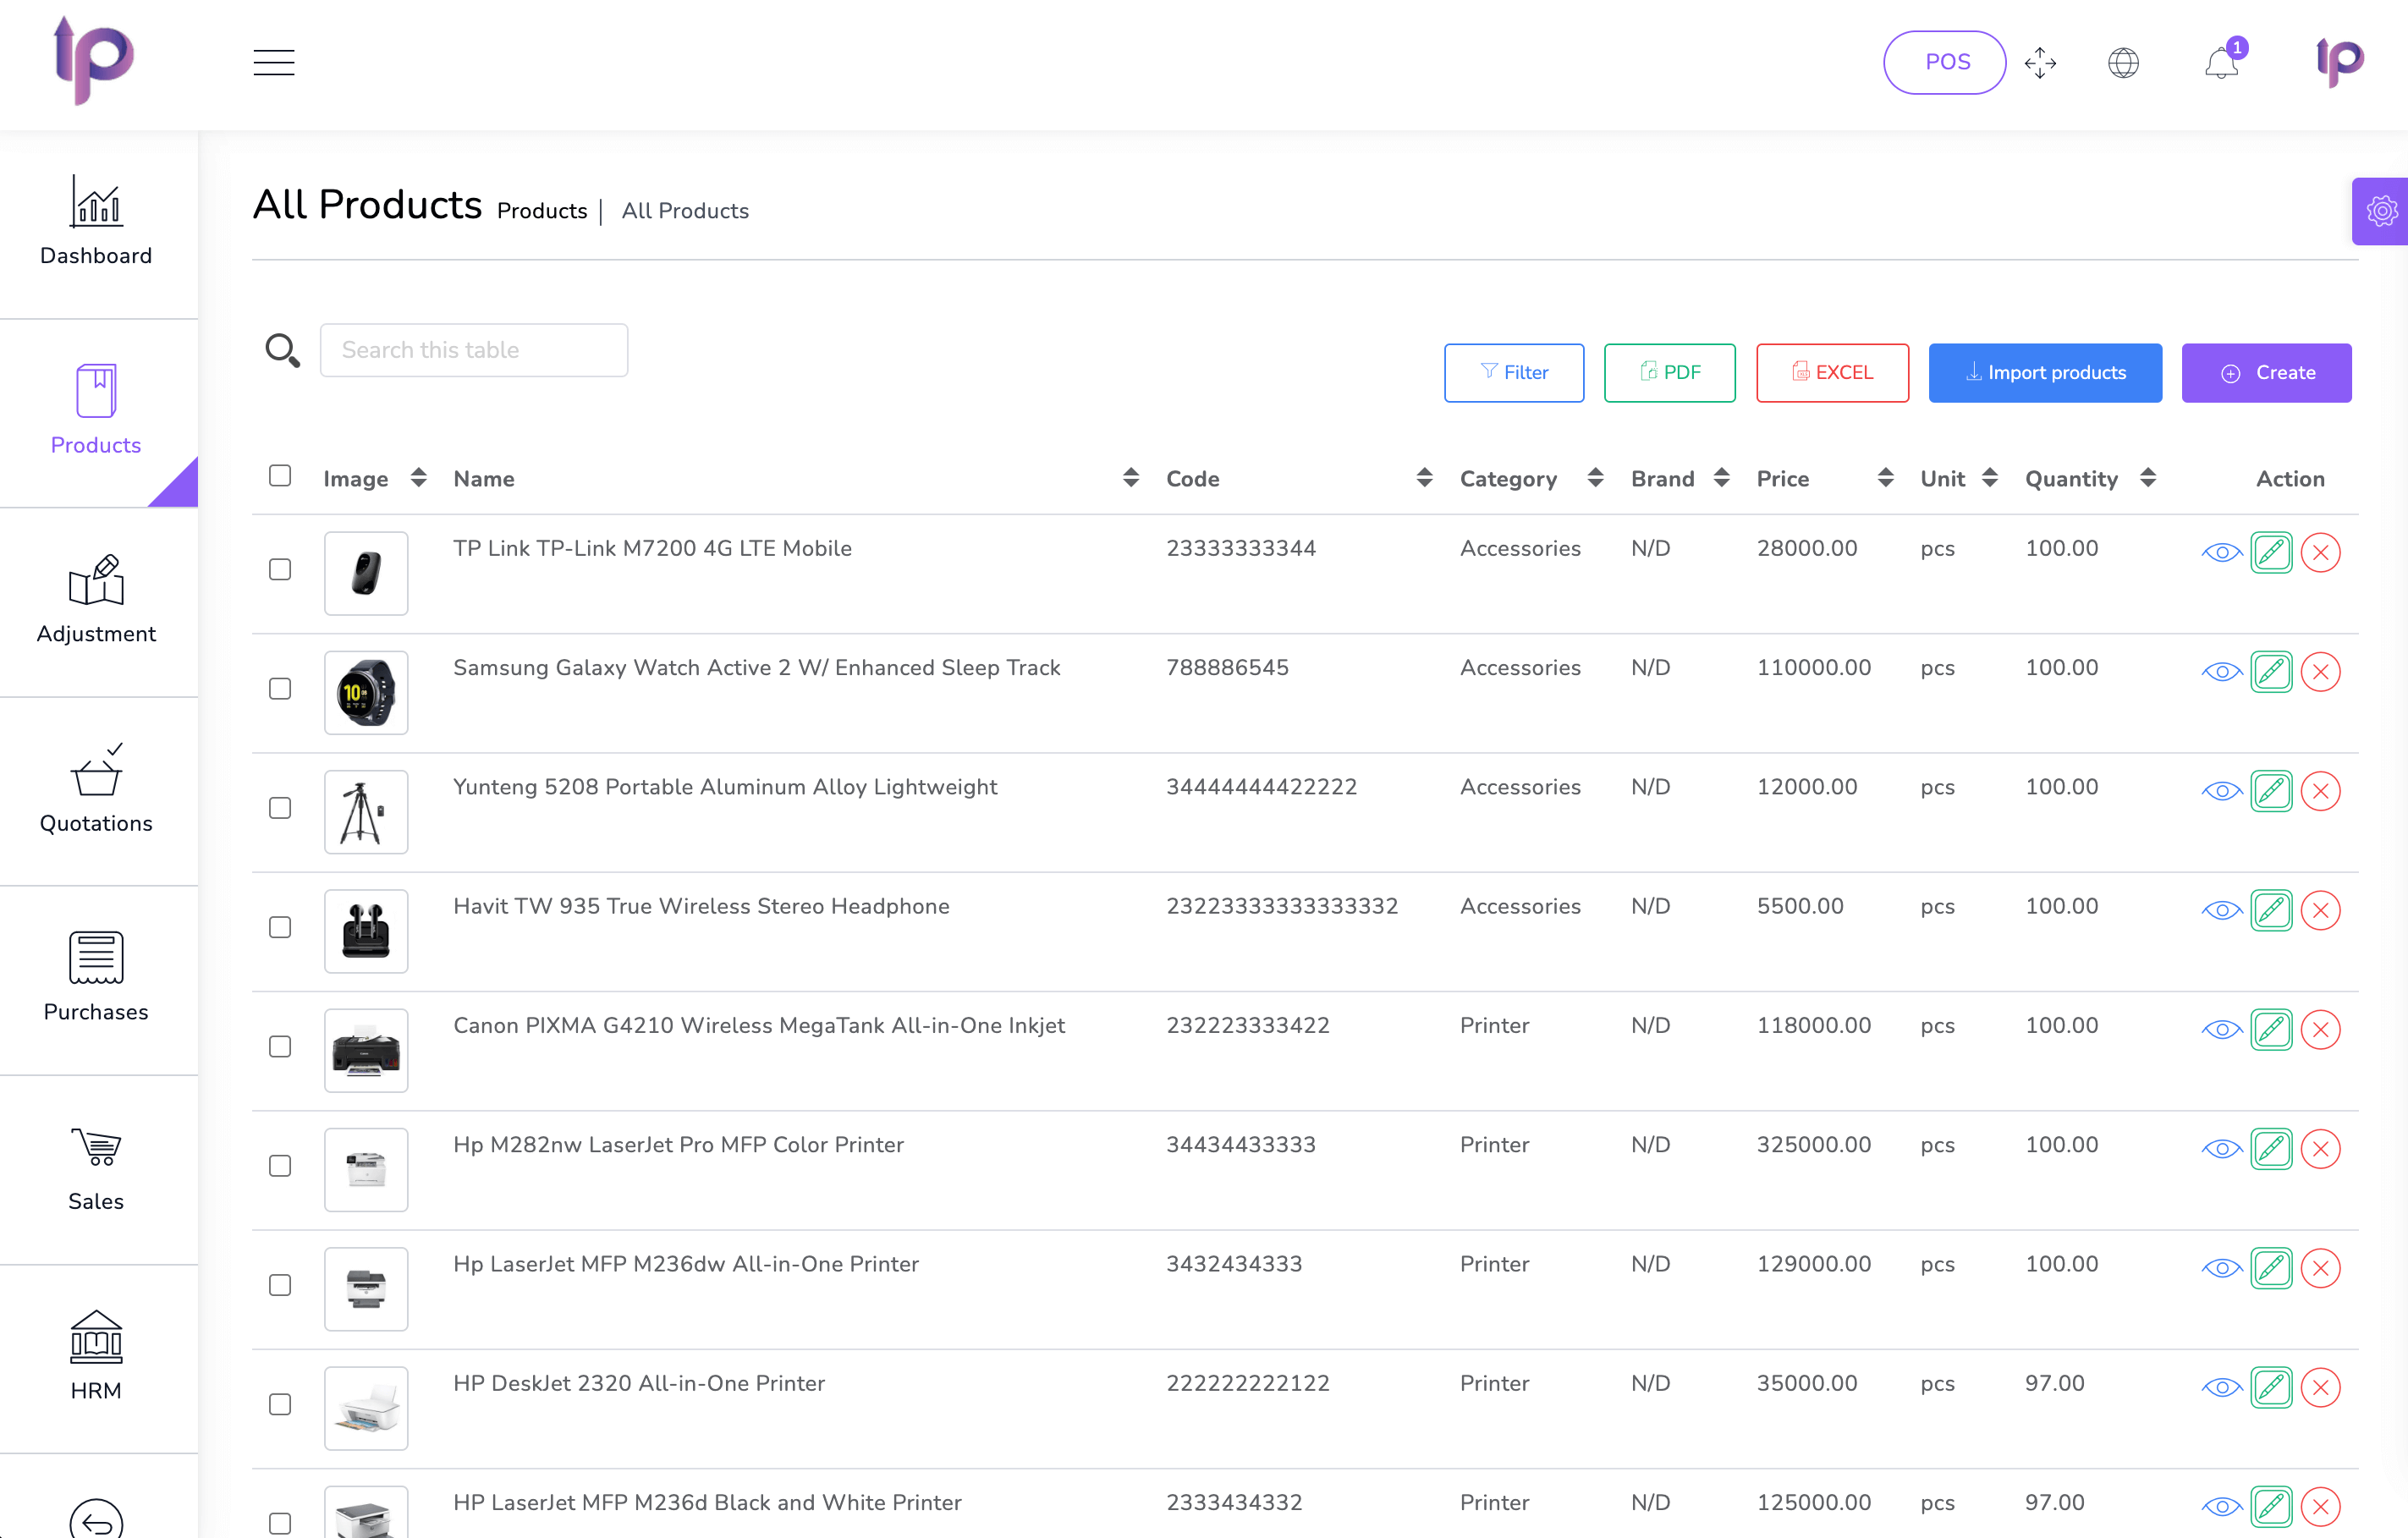2408x1538 pixels.
Task: Export table to EXCEL
Action: [x=1832, y=372]
